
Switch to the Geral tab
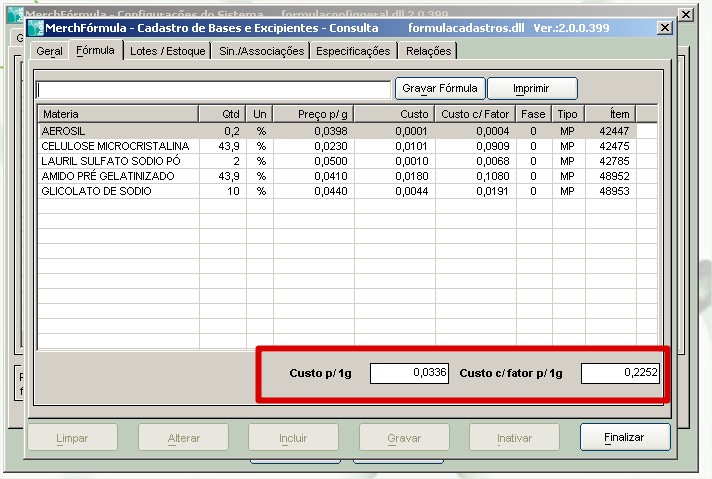point(49,51)
